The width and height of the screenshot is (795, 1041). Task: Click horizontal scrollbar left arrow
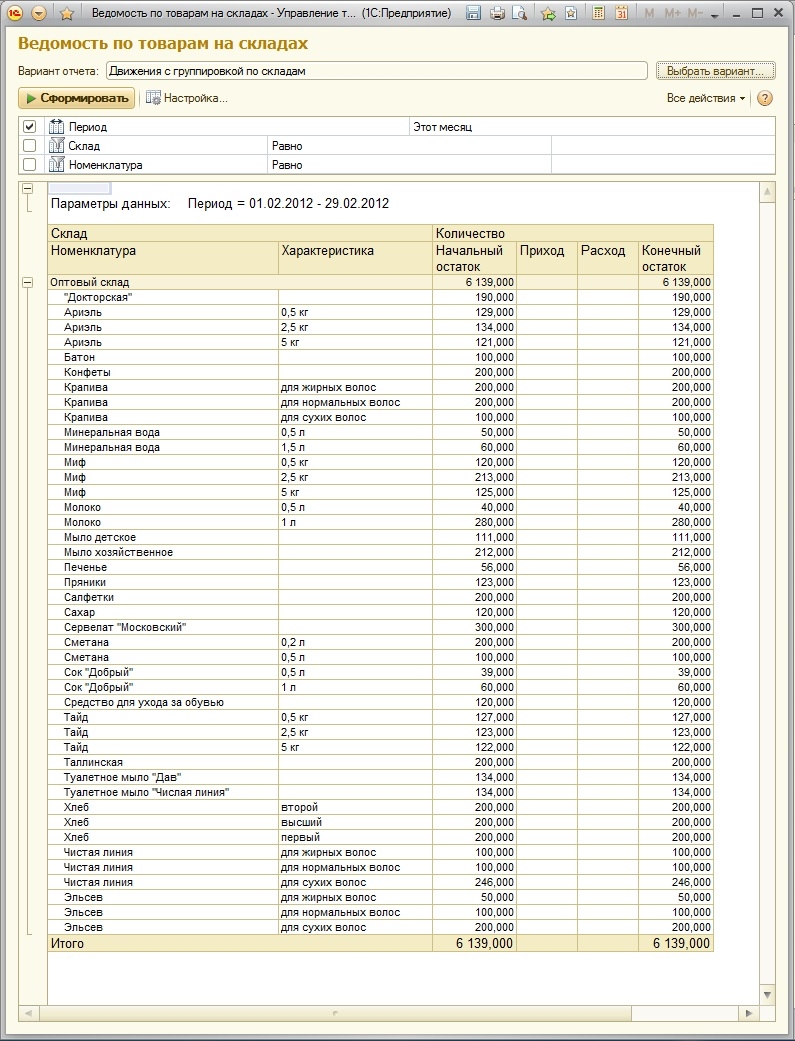[28, 1013]
